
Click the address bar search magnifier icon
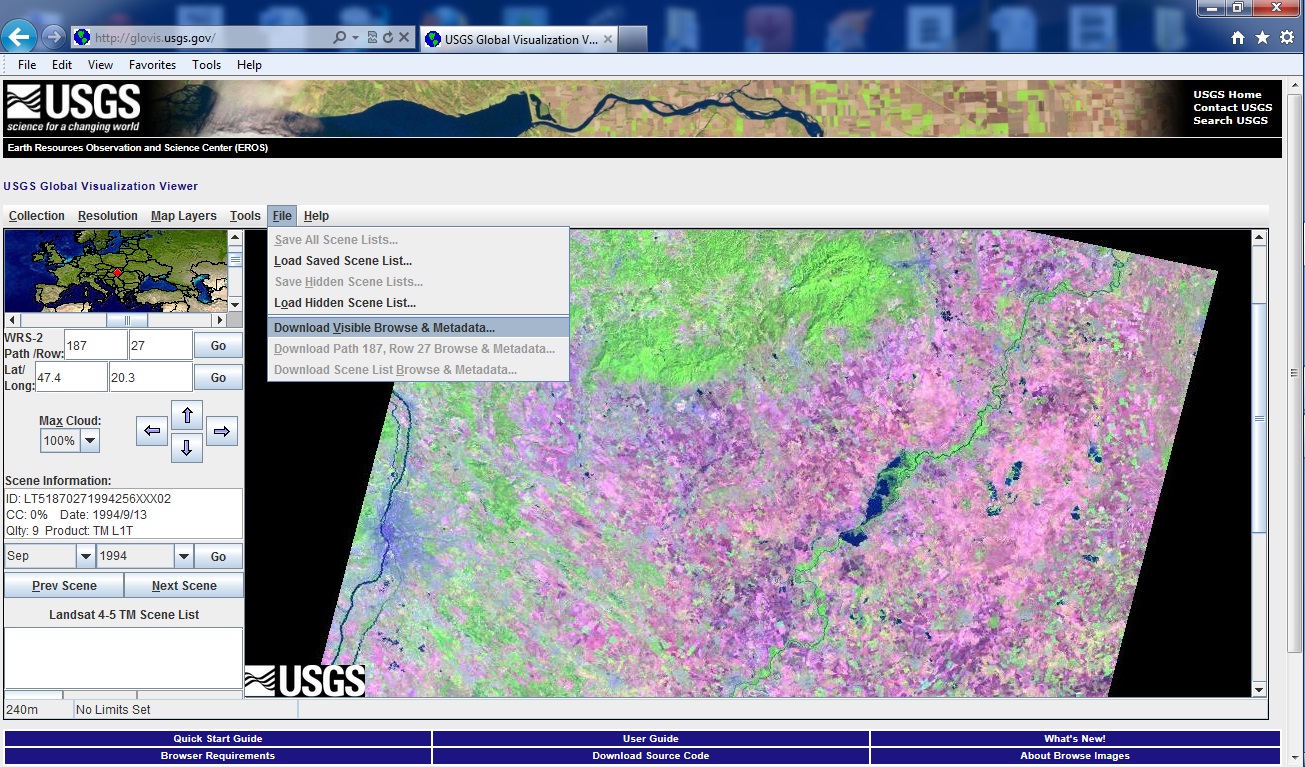pos(340,38)
